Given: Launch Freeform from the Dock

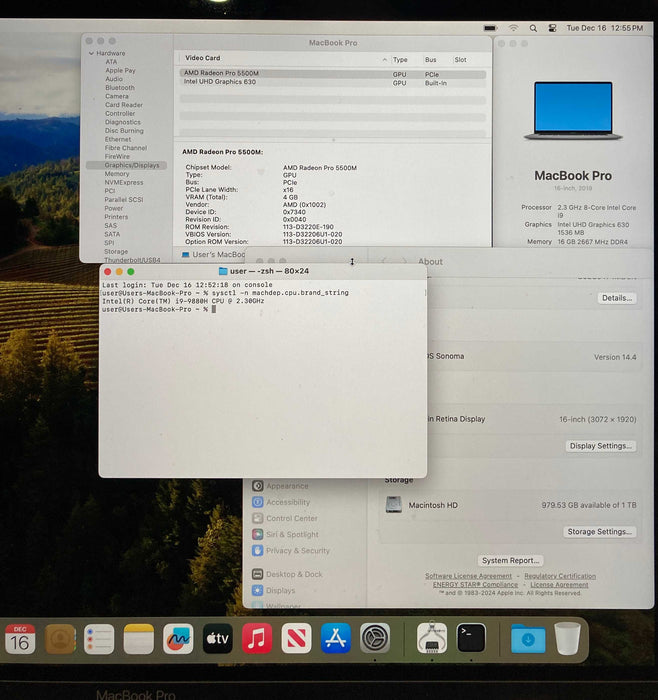Looking at the screenshot, I should pyautogui.click(x=178, y=639).
